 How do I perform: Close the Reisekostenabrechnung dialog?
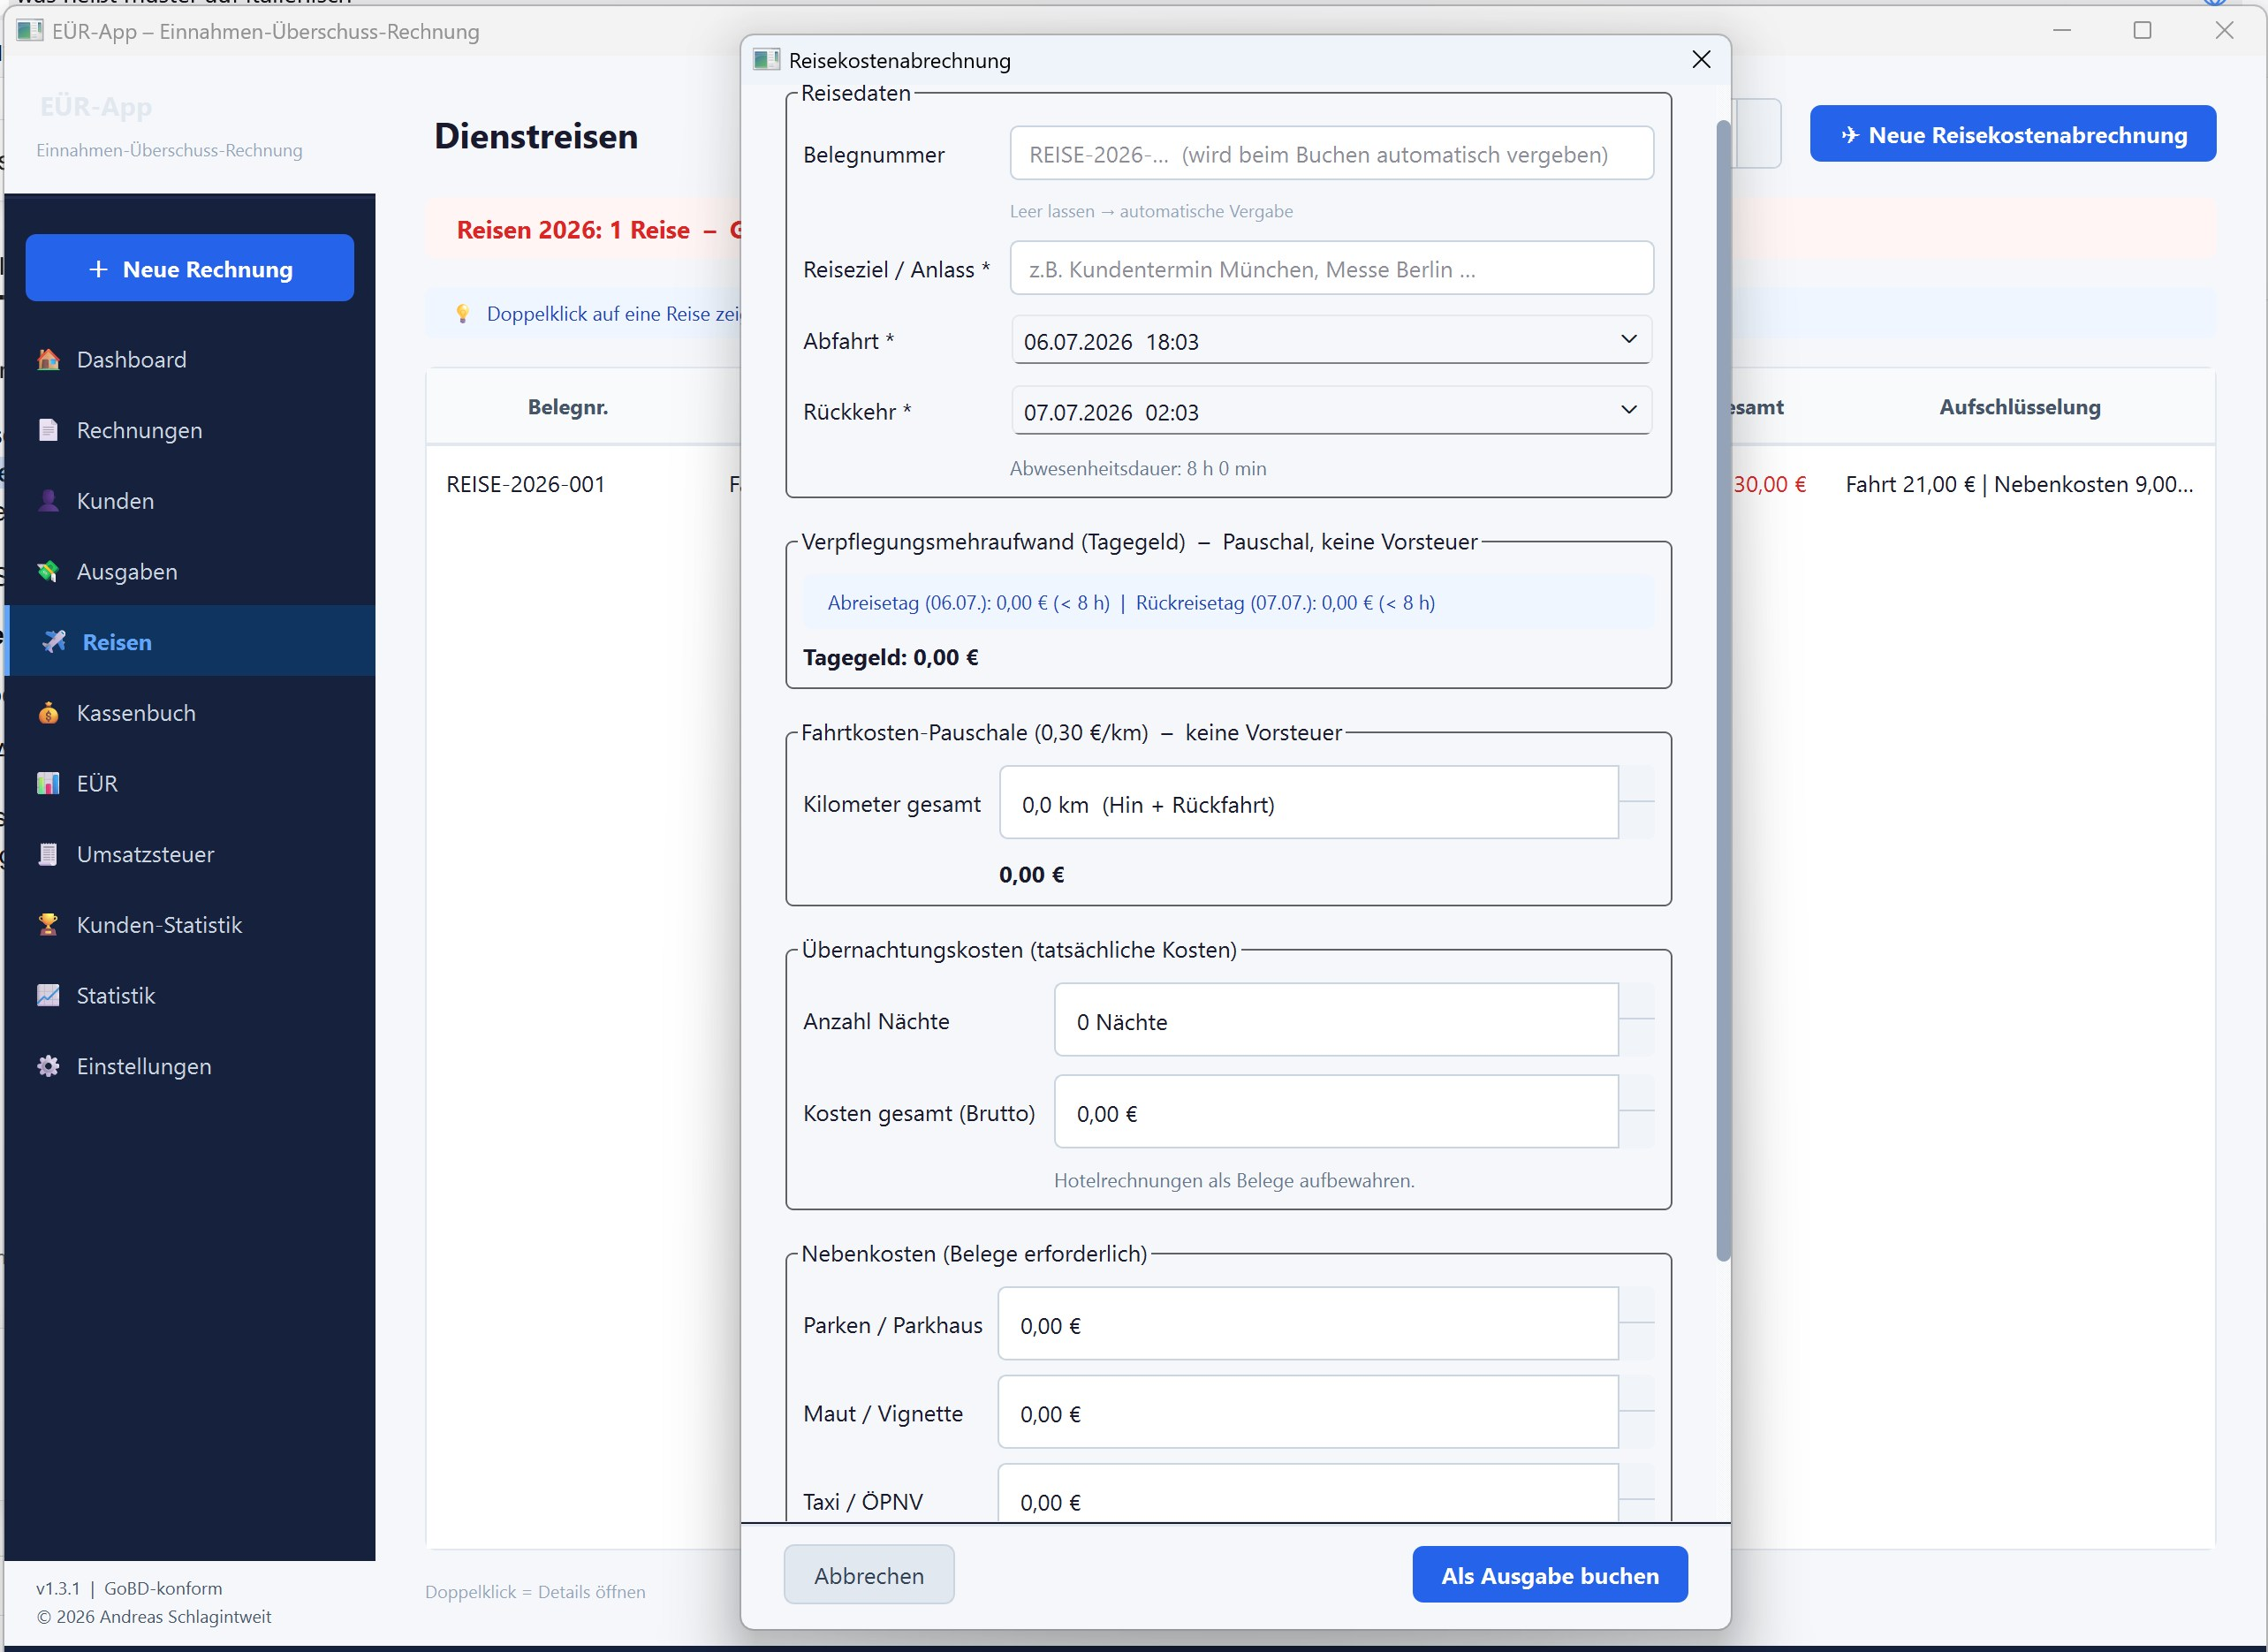1701,59
